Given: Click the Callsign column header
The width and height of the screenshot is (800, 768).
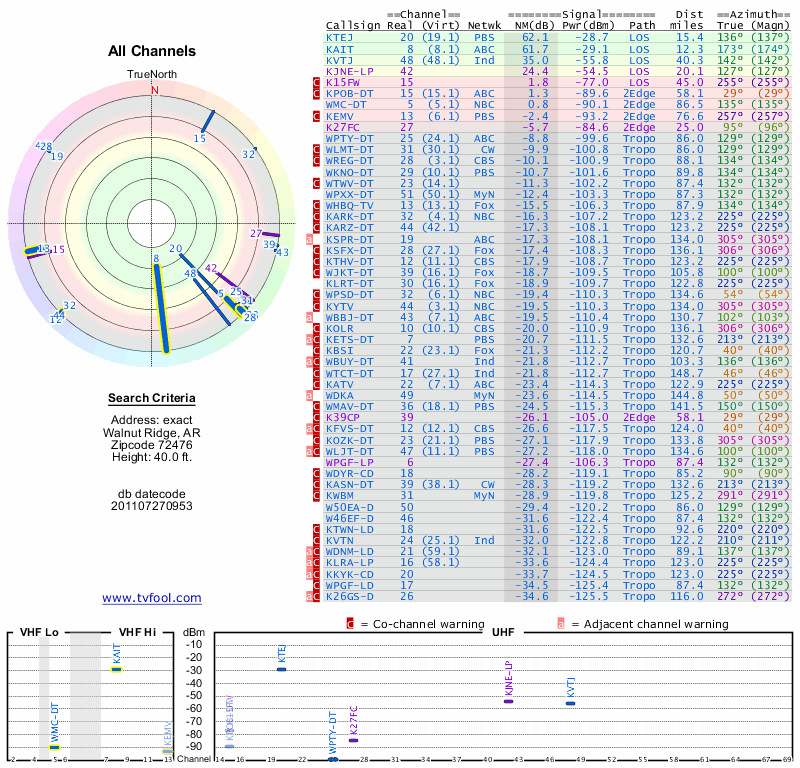Looking at the screenshot, I should (x=354, y=25).
